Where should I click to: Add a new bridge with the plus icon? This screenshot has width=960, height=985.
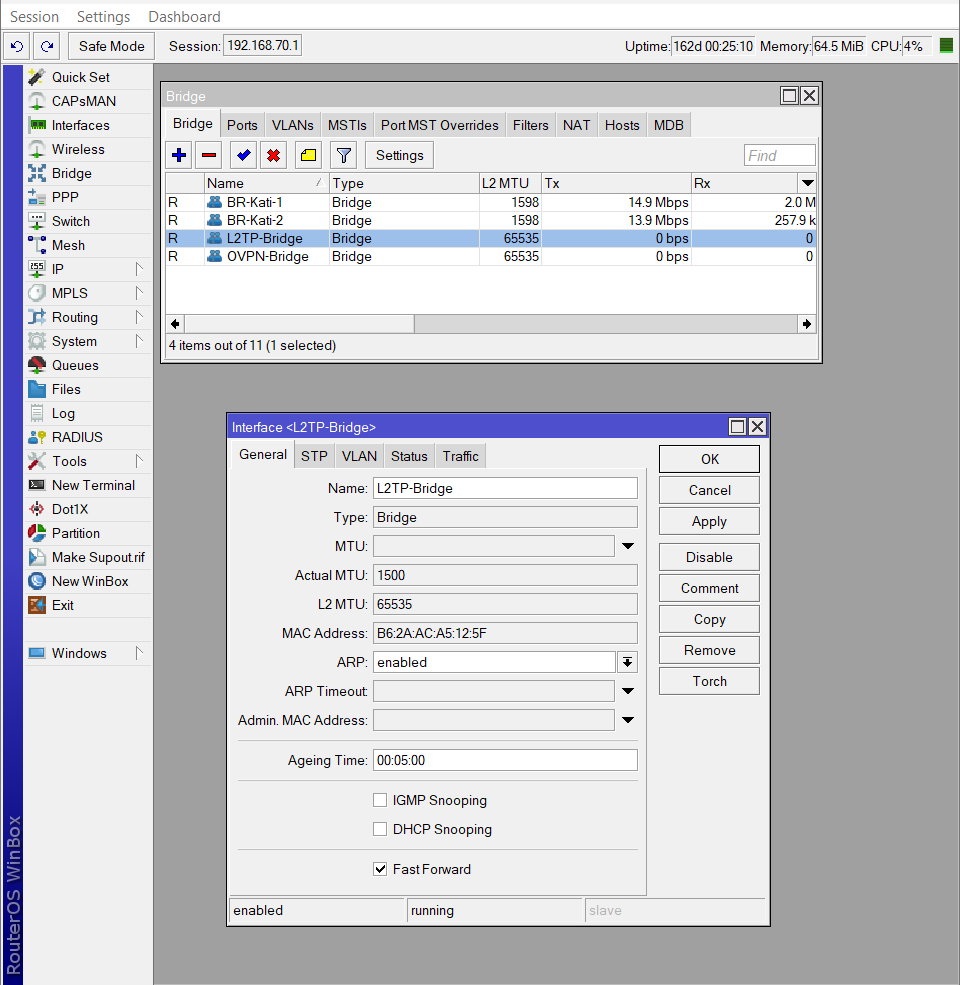pyautogui.click(x=178, y=155)
